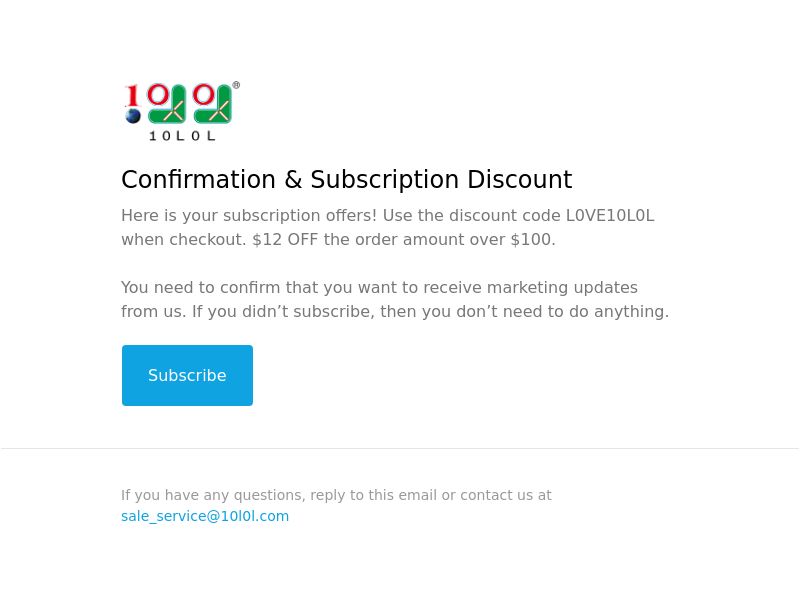Click the first red O ring in logo
Image resolution: width=800 pixels, height=600 pixels.
click(158, 94)
